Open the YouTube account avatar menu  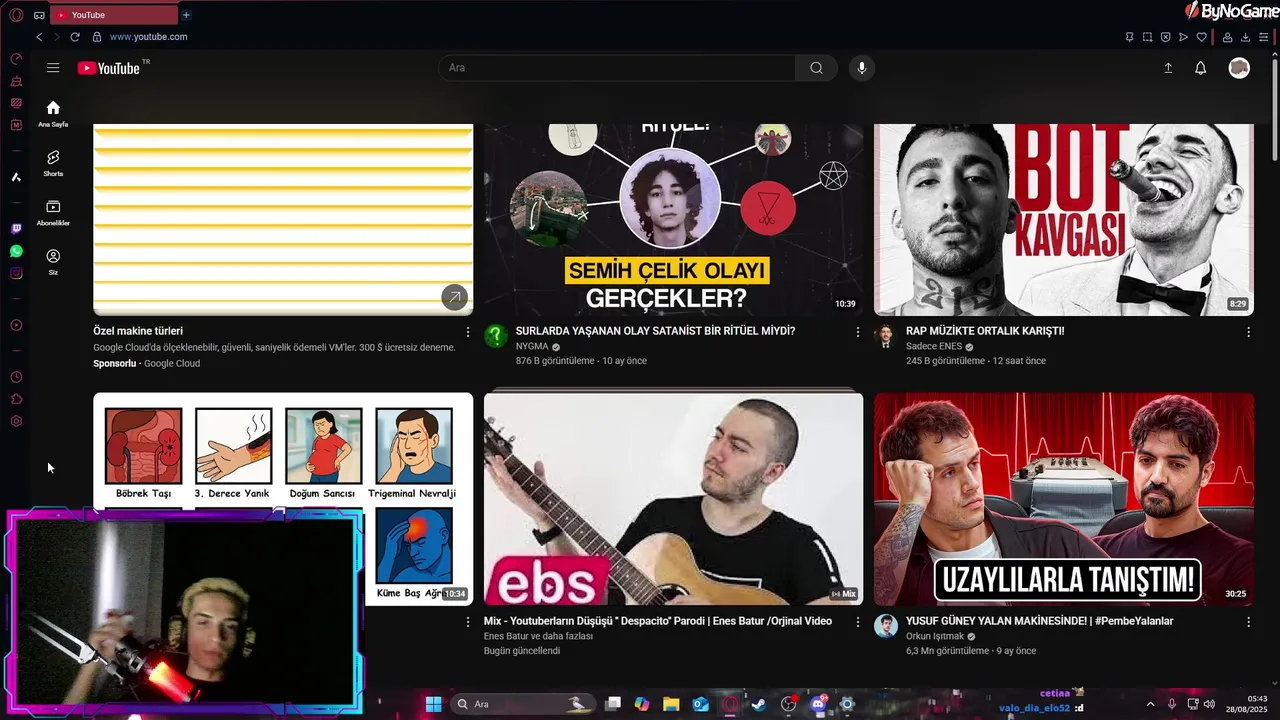(1239, 68)
